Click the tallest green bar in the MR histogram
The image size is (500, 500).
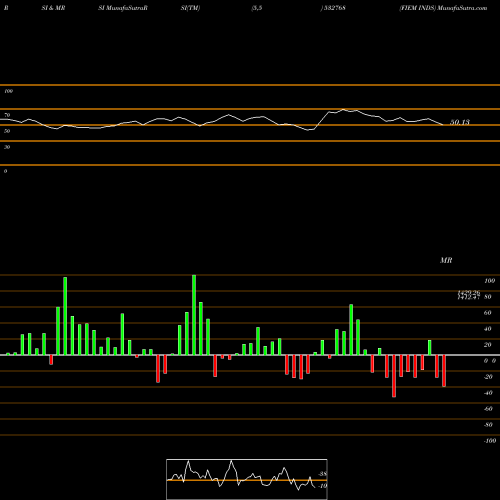tap(194, 315)
